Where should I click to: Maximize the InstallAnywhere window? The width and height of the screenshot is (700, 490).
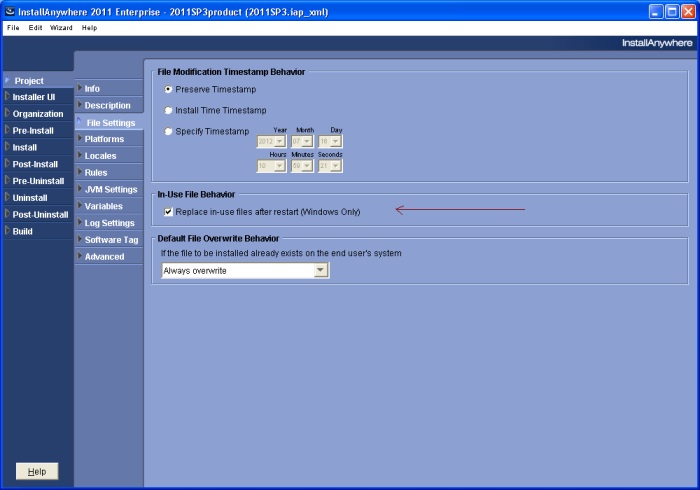pyautogui.click(x=672, y=12)
